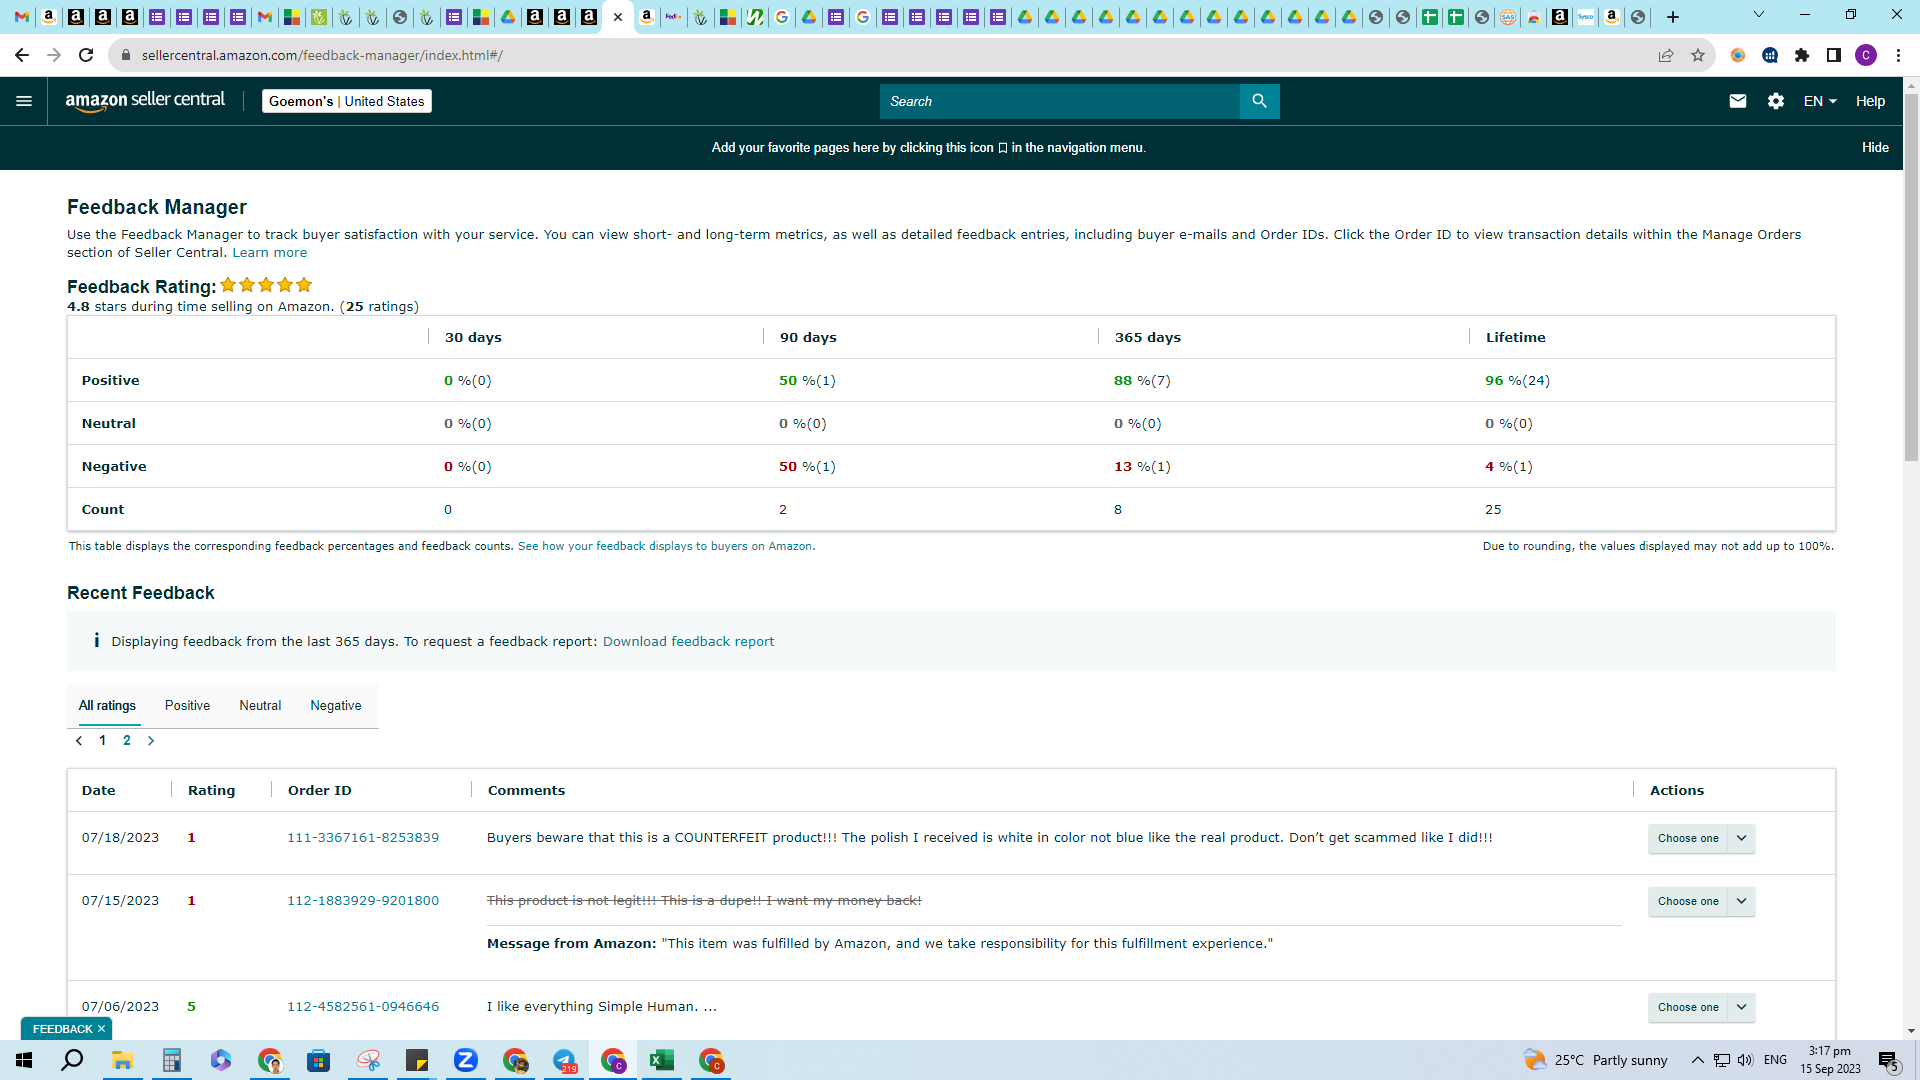
Task: Switch to the Negative ratings tab
Action: click(x=336, y=705)
